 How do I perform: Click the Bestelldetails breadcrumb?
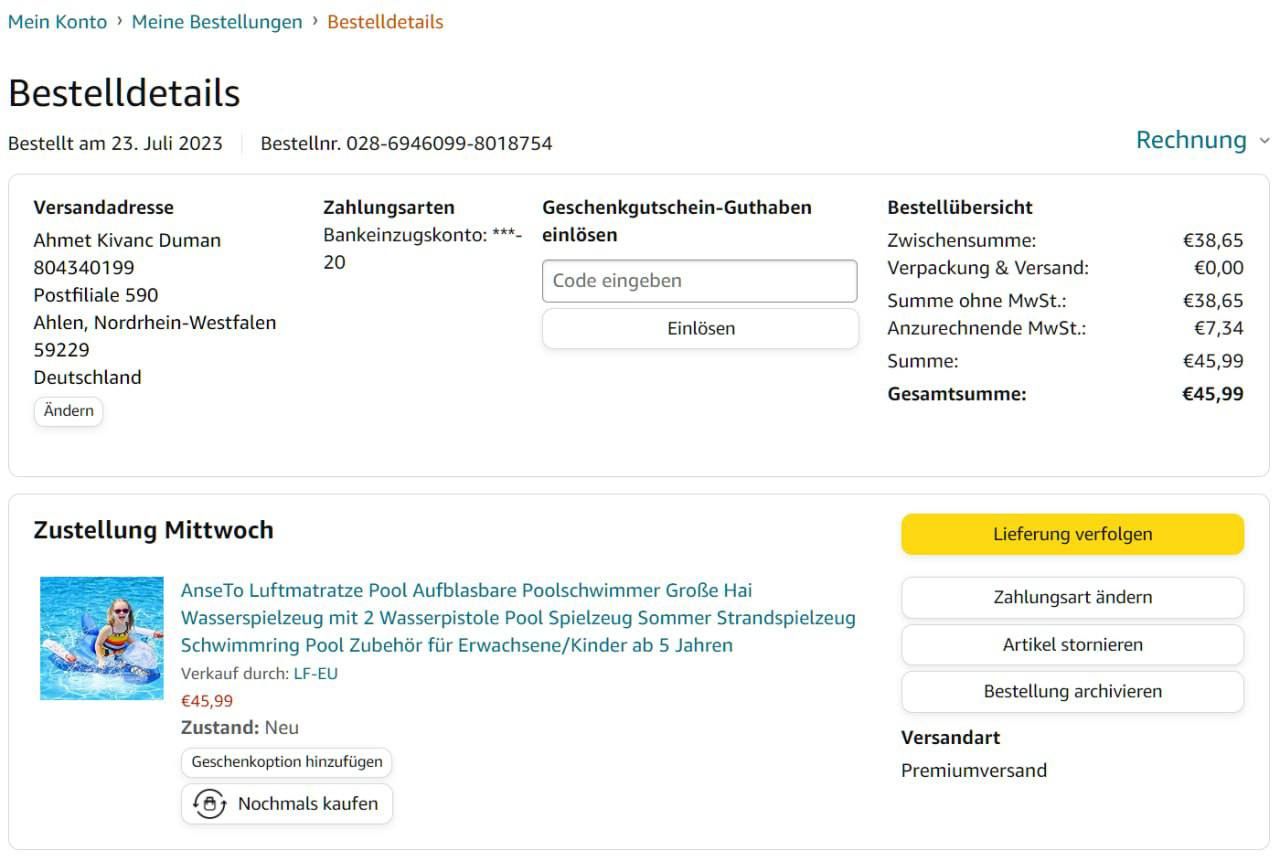(x=385, y=22)
